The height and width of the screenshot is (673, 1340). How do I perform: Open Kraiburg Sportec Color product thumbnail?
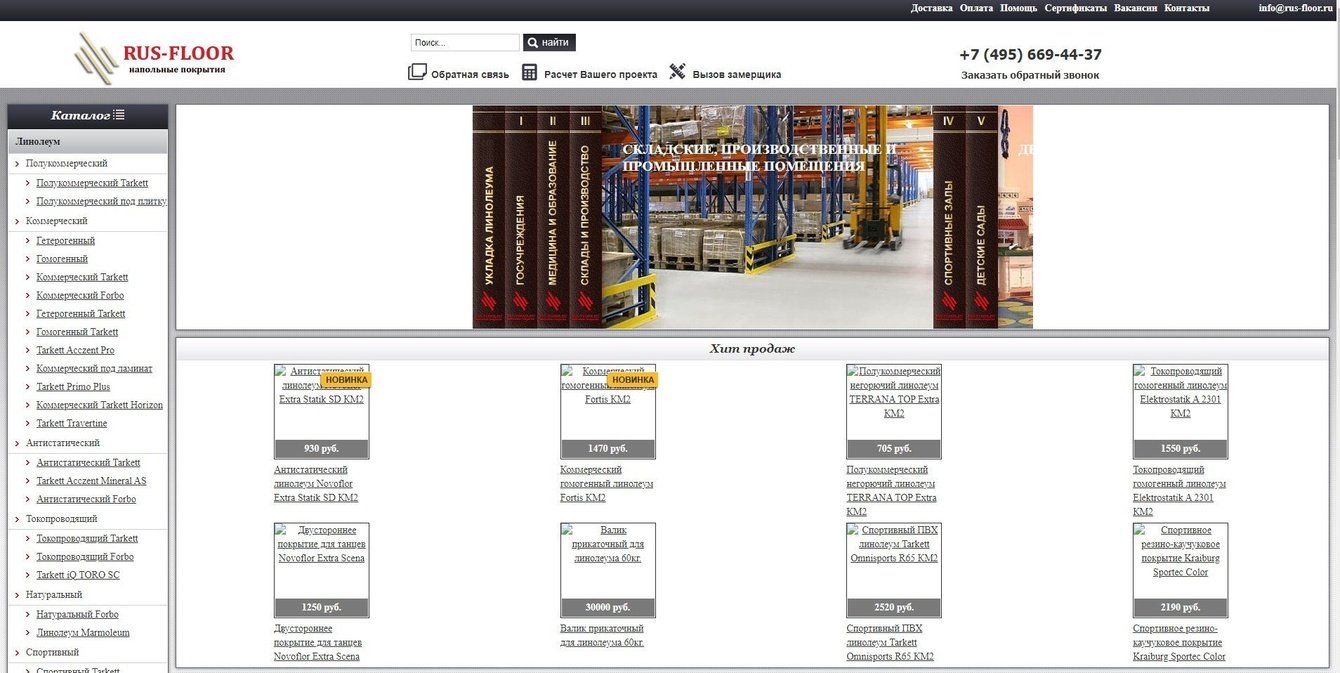(x=1180, y=570)
